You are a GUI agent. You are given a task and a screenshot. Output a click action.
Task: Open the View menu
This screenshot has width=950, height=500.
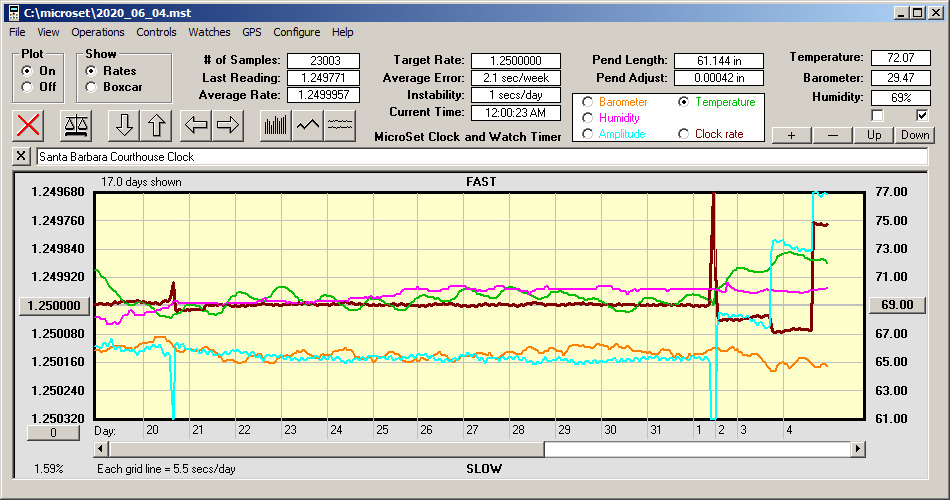pos(48,32)
